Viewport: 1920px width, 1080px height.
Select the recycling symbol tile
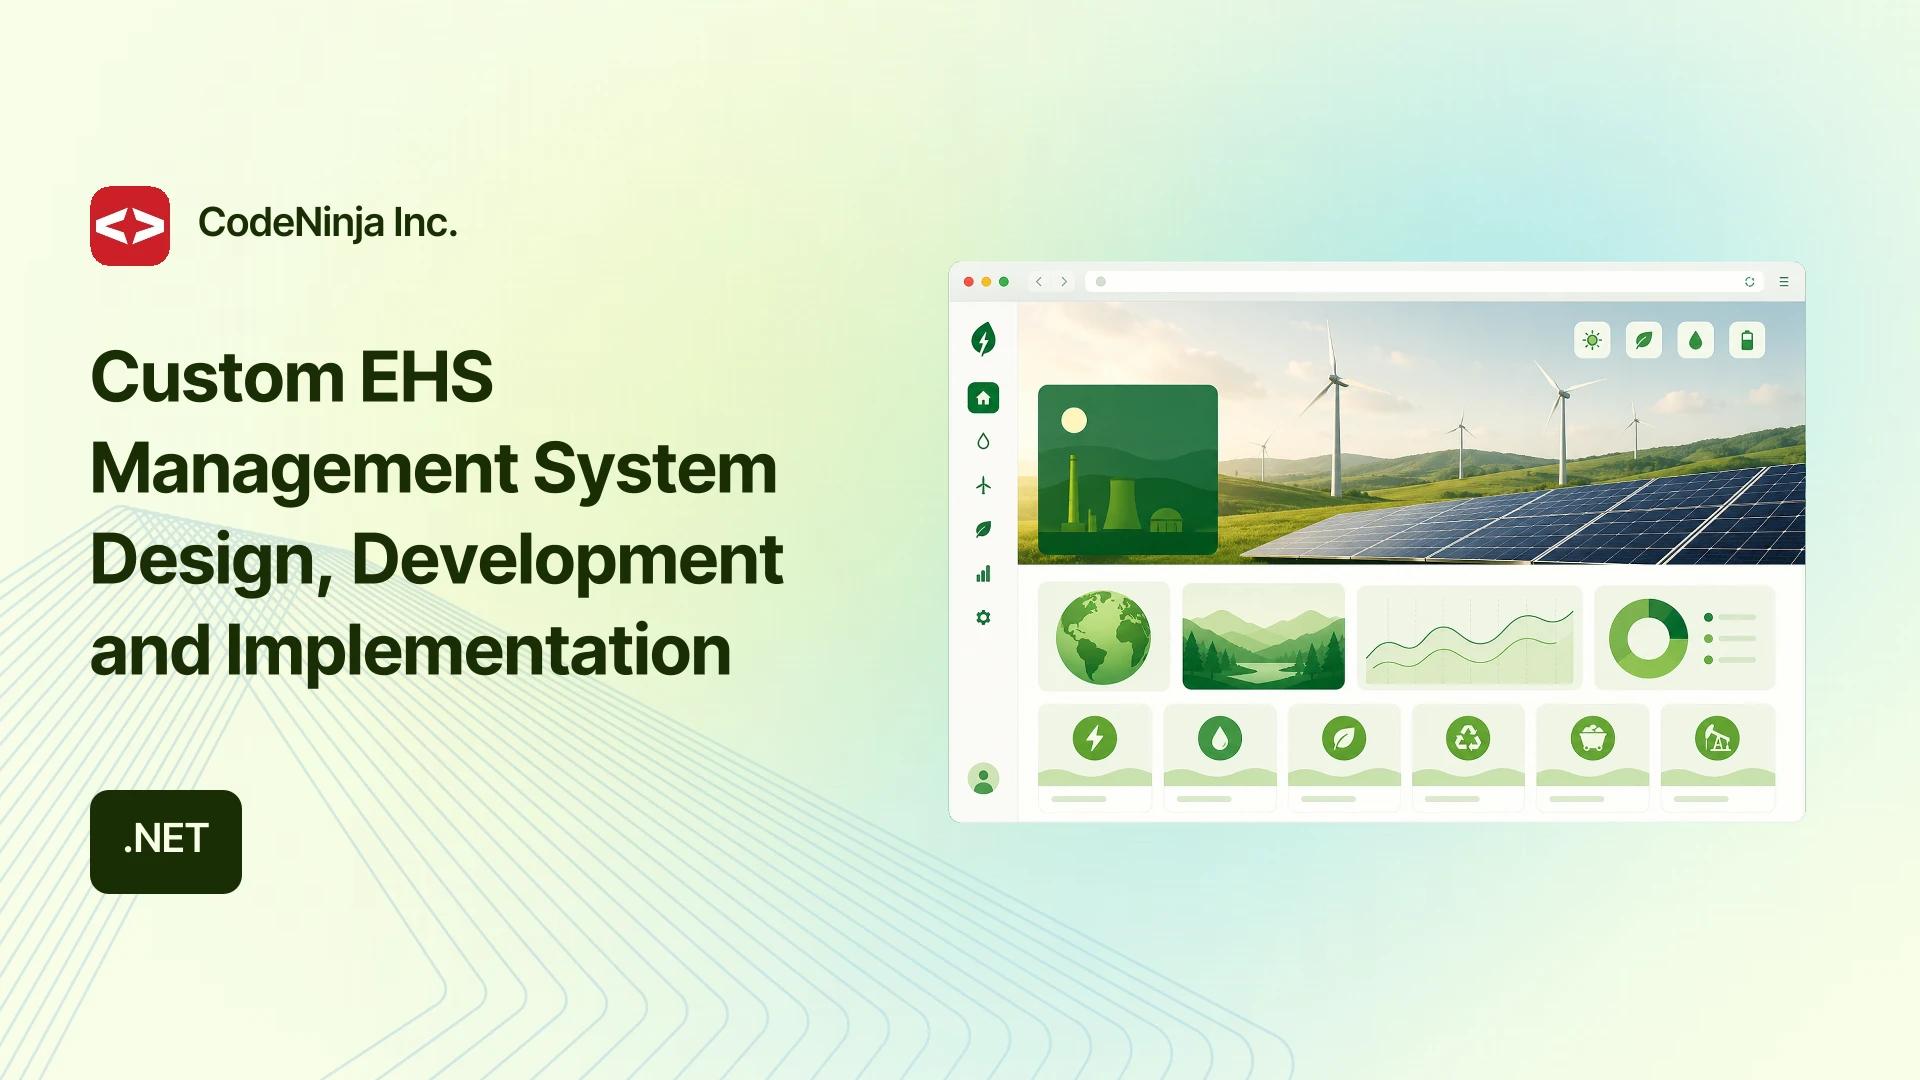click(1468, 757)
